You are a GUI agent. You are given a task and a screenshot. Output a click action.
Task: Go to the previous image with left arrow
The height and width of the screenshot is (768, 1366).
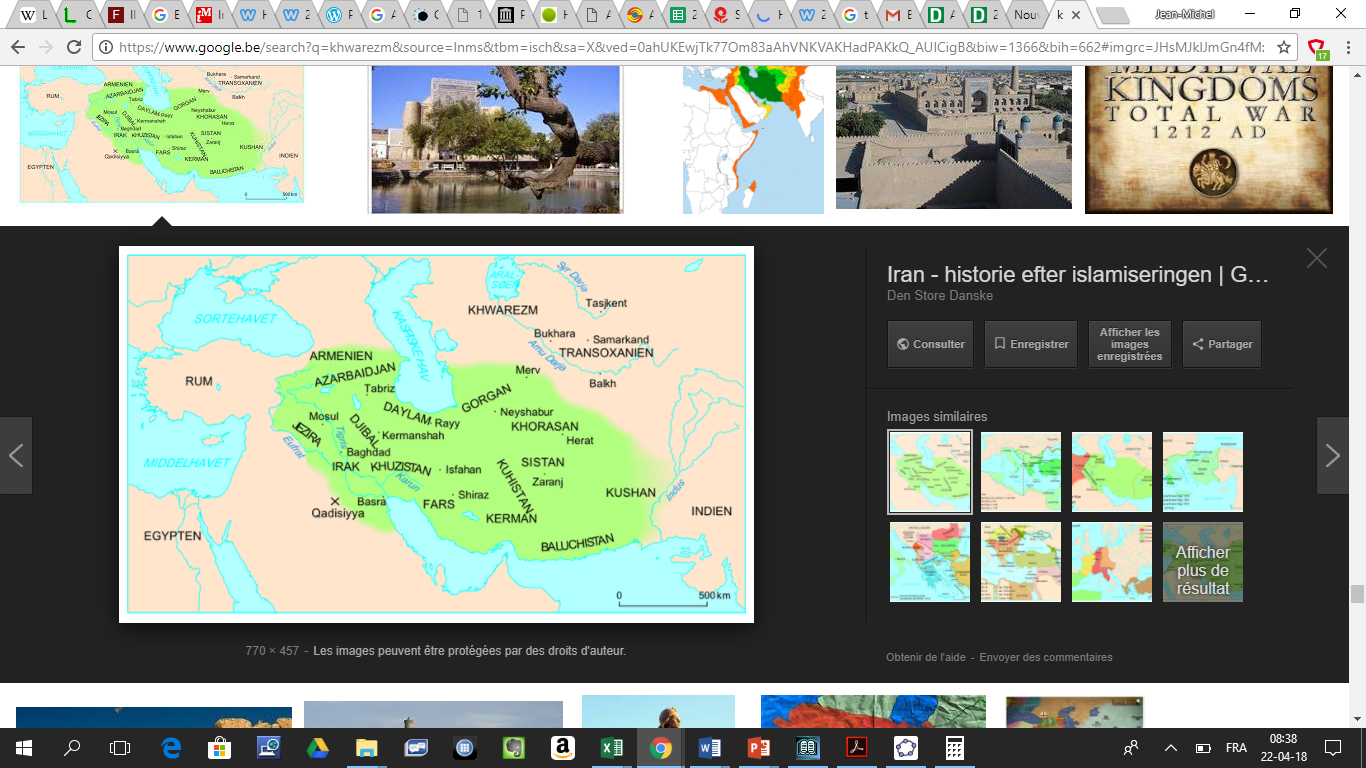(16, 456)
